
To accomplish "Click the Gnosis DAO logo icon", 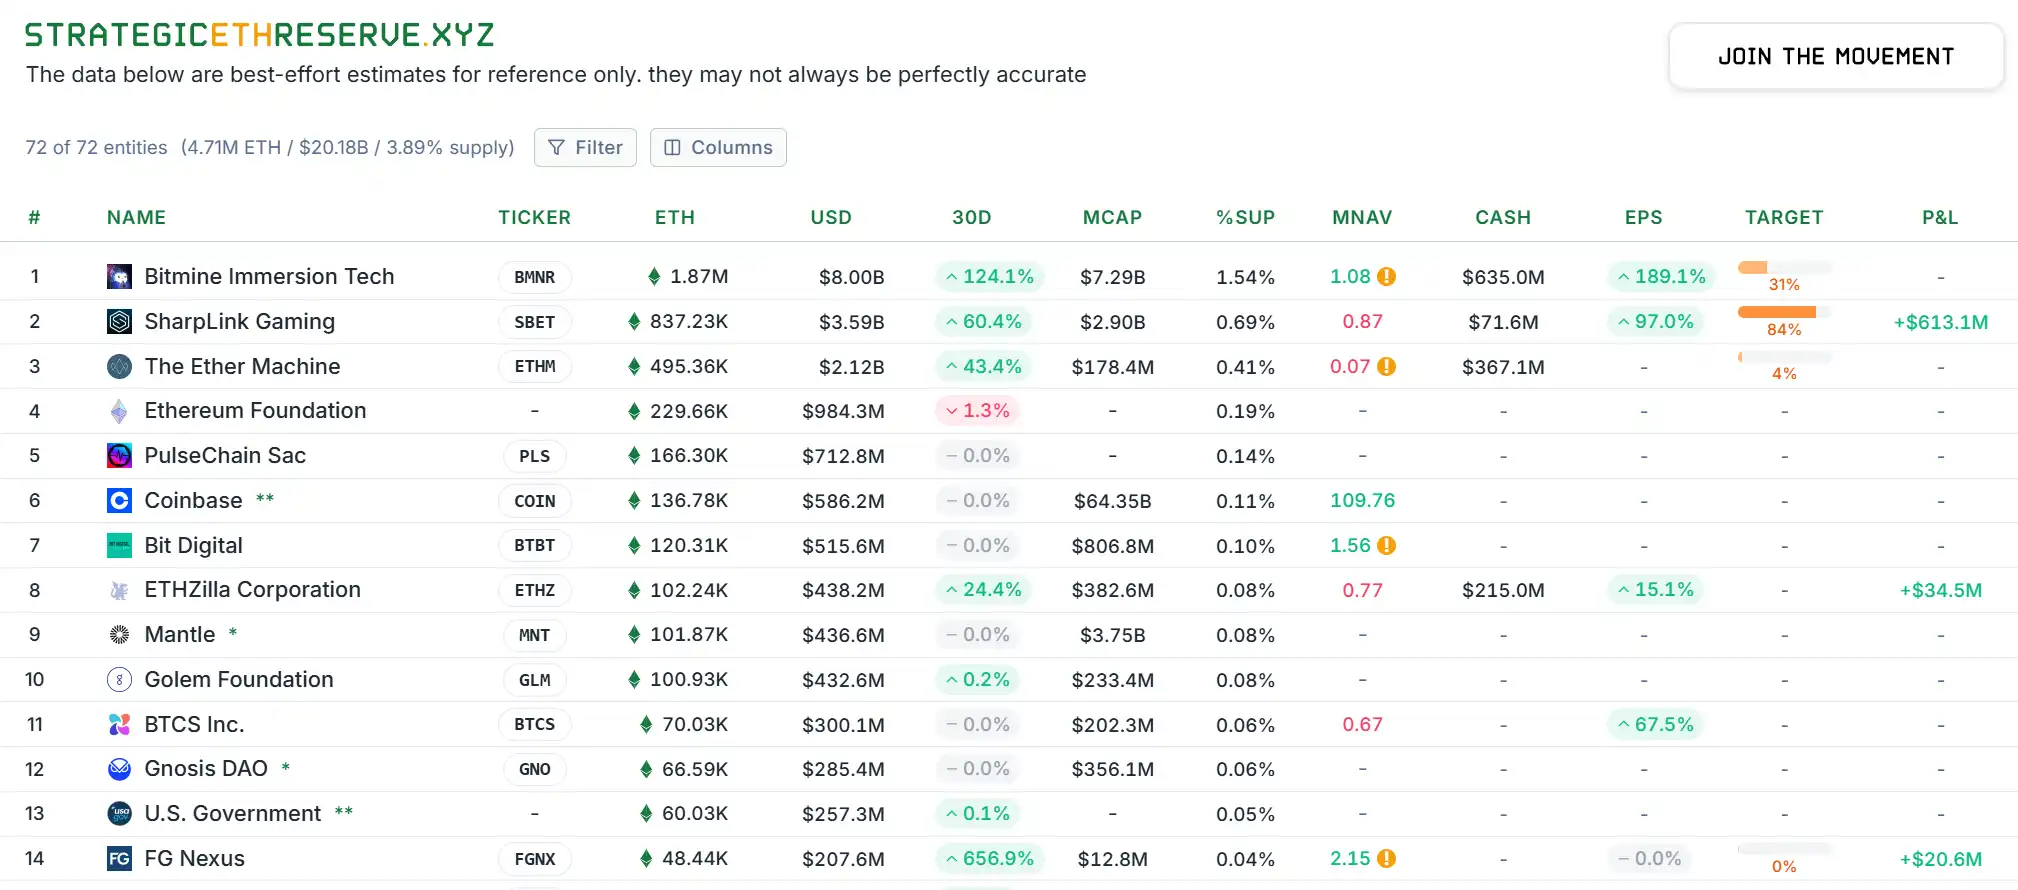I will tap(119, 769).
